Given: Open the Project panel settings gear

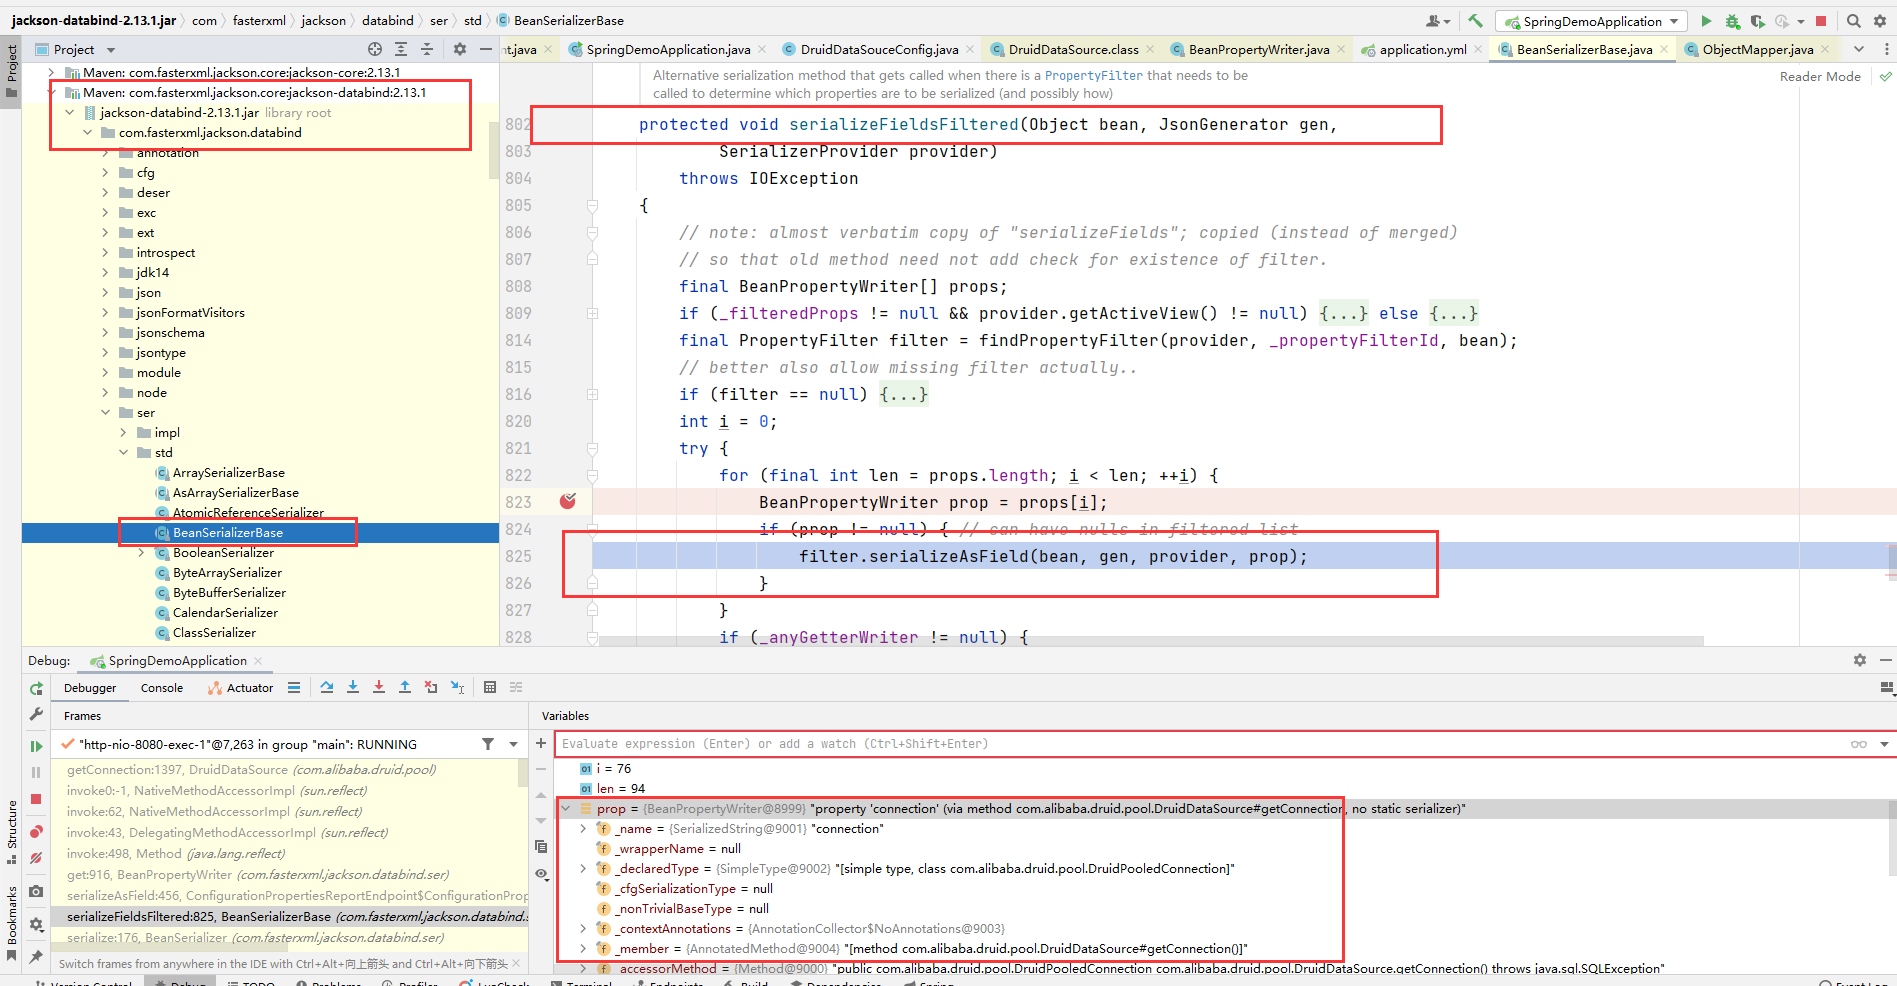Looking at the screenshot, I should coord(459,49).
